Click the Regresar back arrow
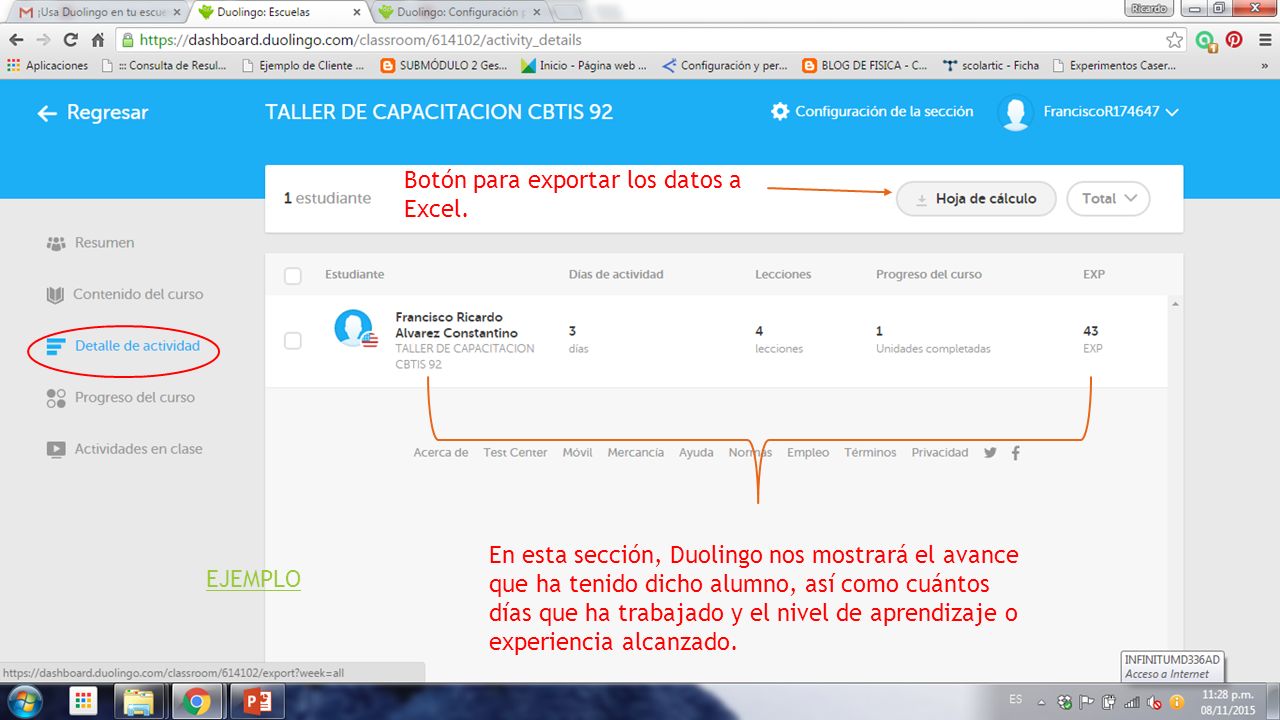Viewport: 1280px width, 720px height. [x=47, y=113]
